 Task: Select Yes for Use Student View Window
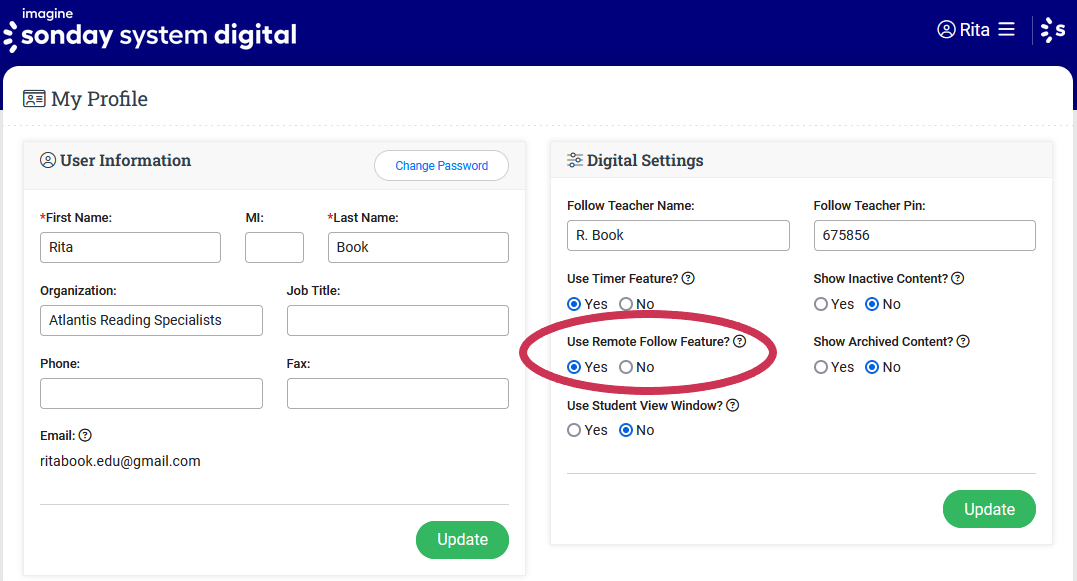point(574,430)
